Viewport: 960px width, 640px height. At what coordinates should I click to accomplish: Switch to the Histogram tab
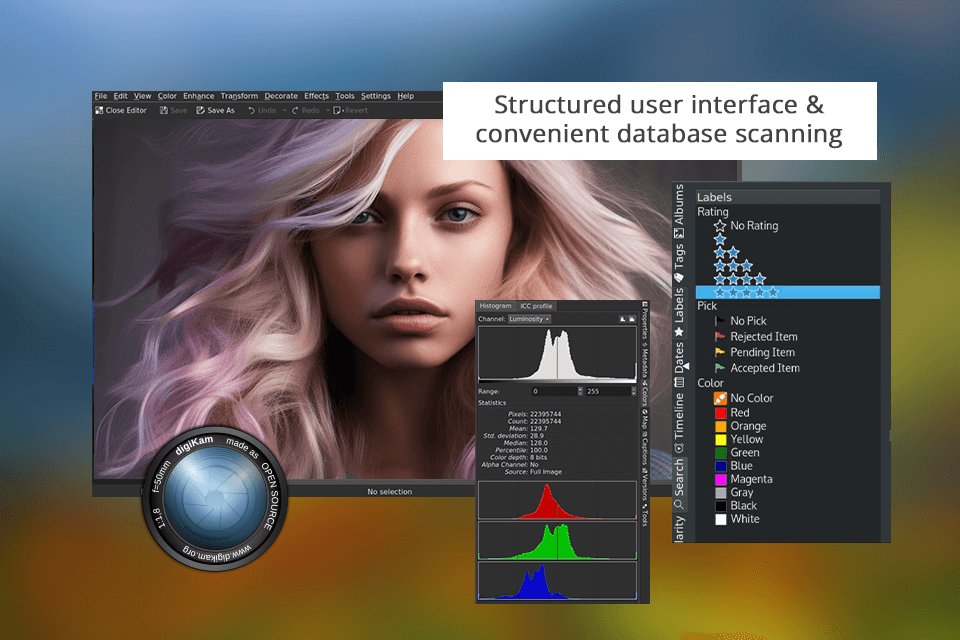[495, 306]
